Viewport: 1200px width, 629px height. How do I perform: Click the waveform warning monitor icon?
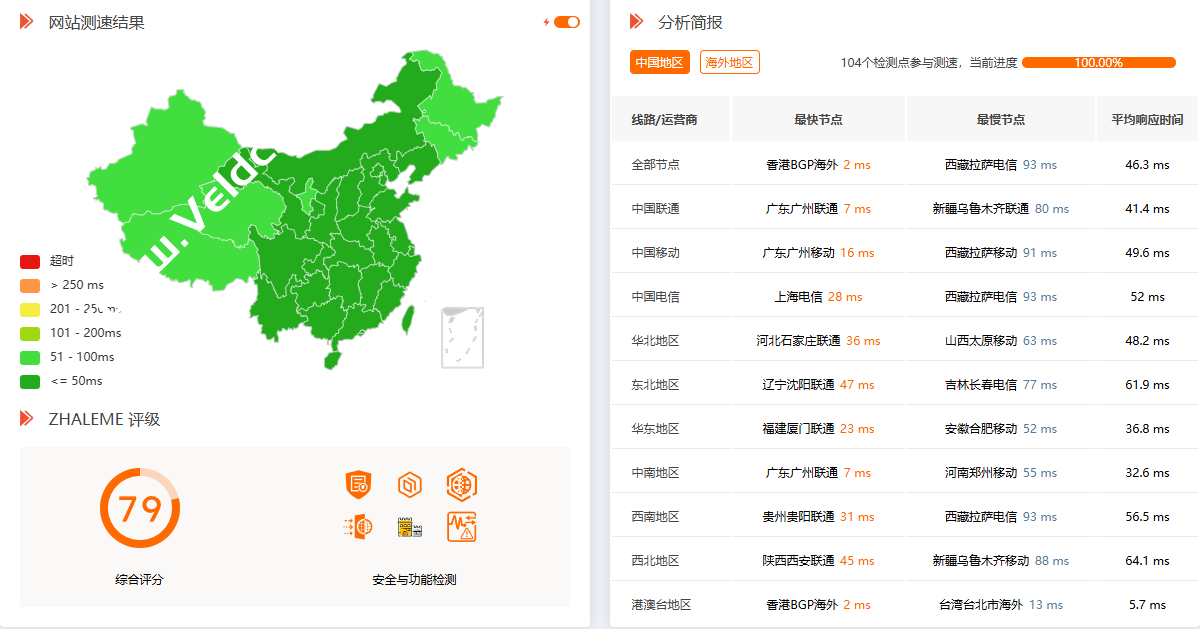pos(461,526)
